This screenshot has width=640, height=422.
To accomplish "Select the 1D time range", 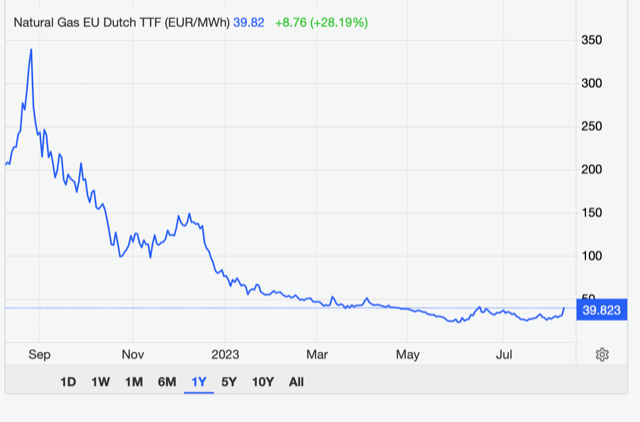I will pyautogui.click(x=68, y=382).
